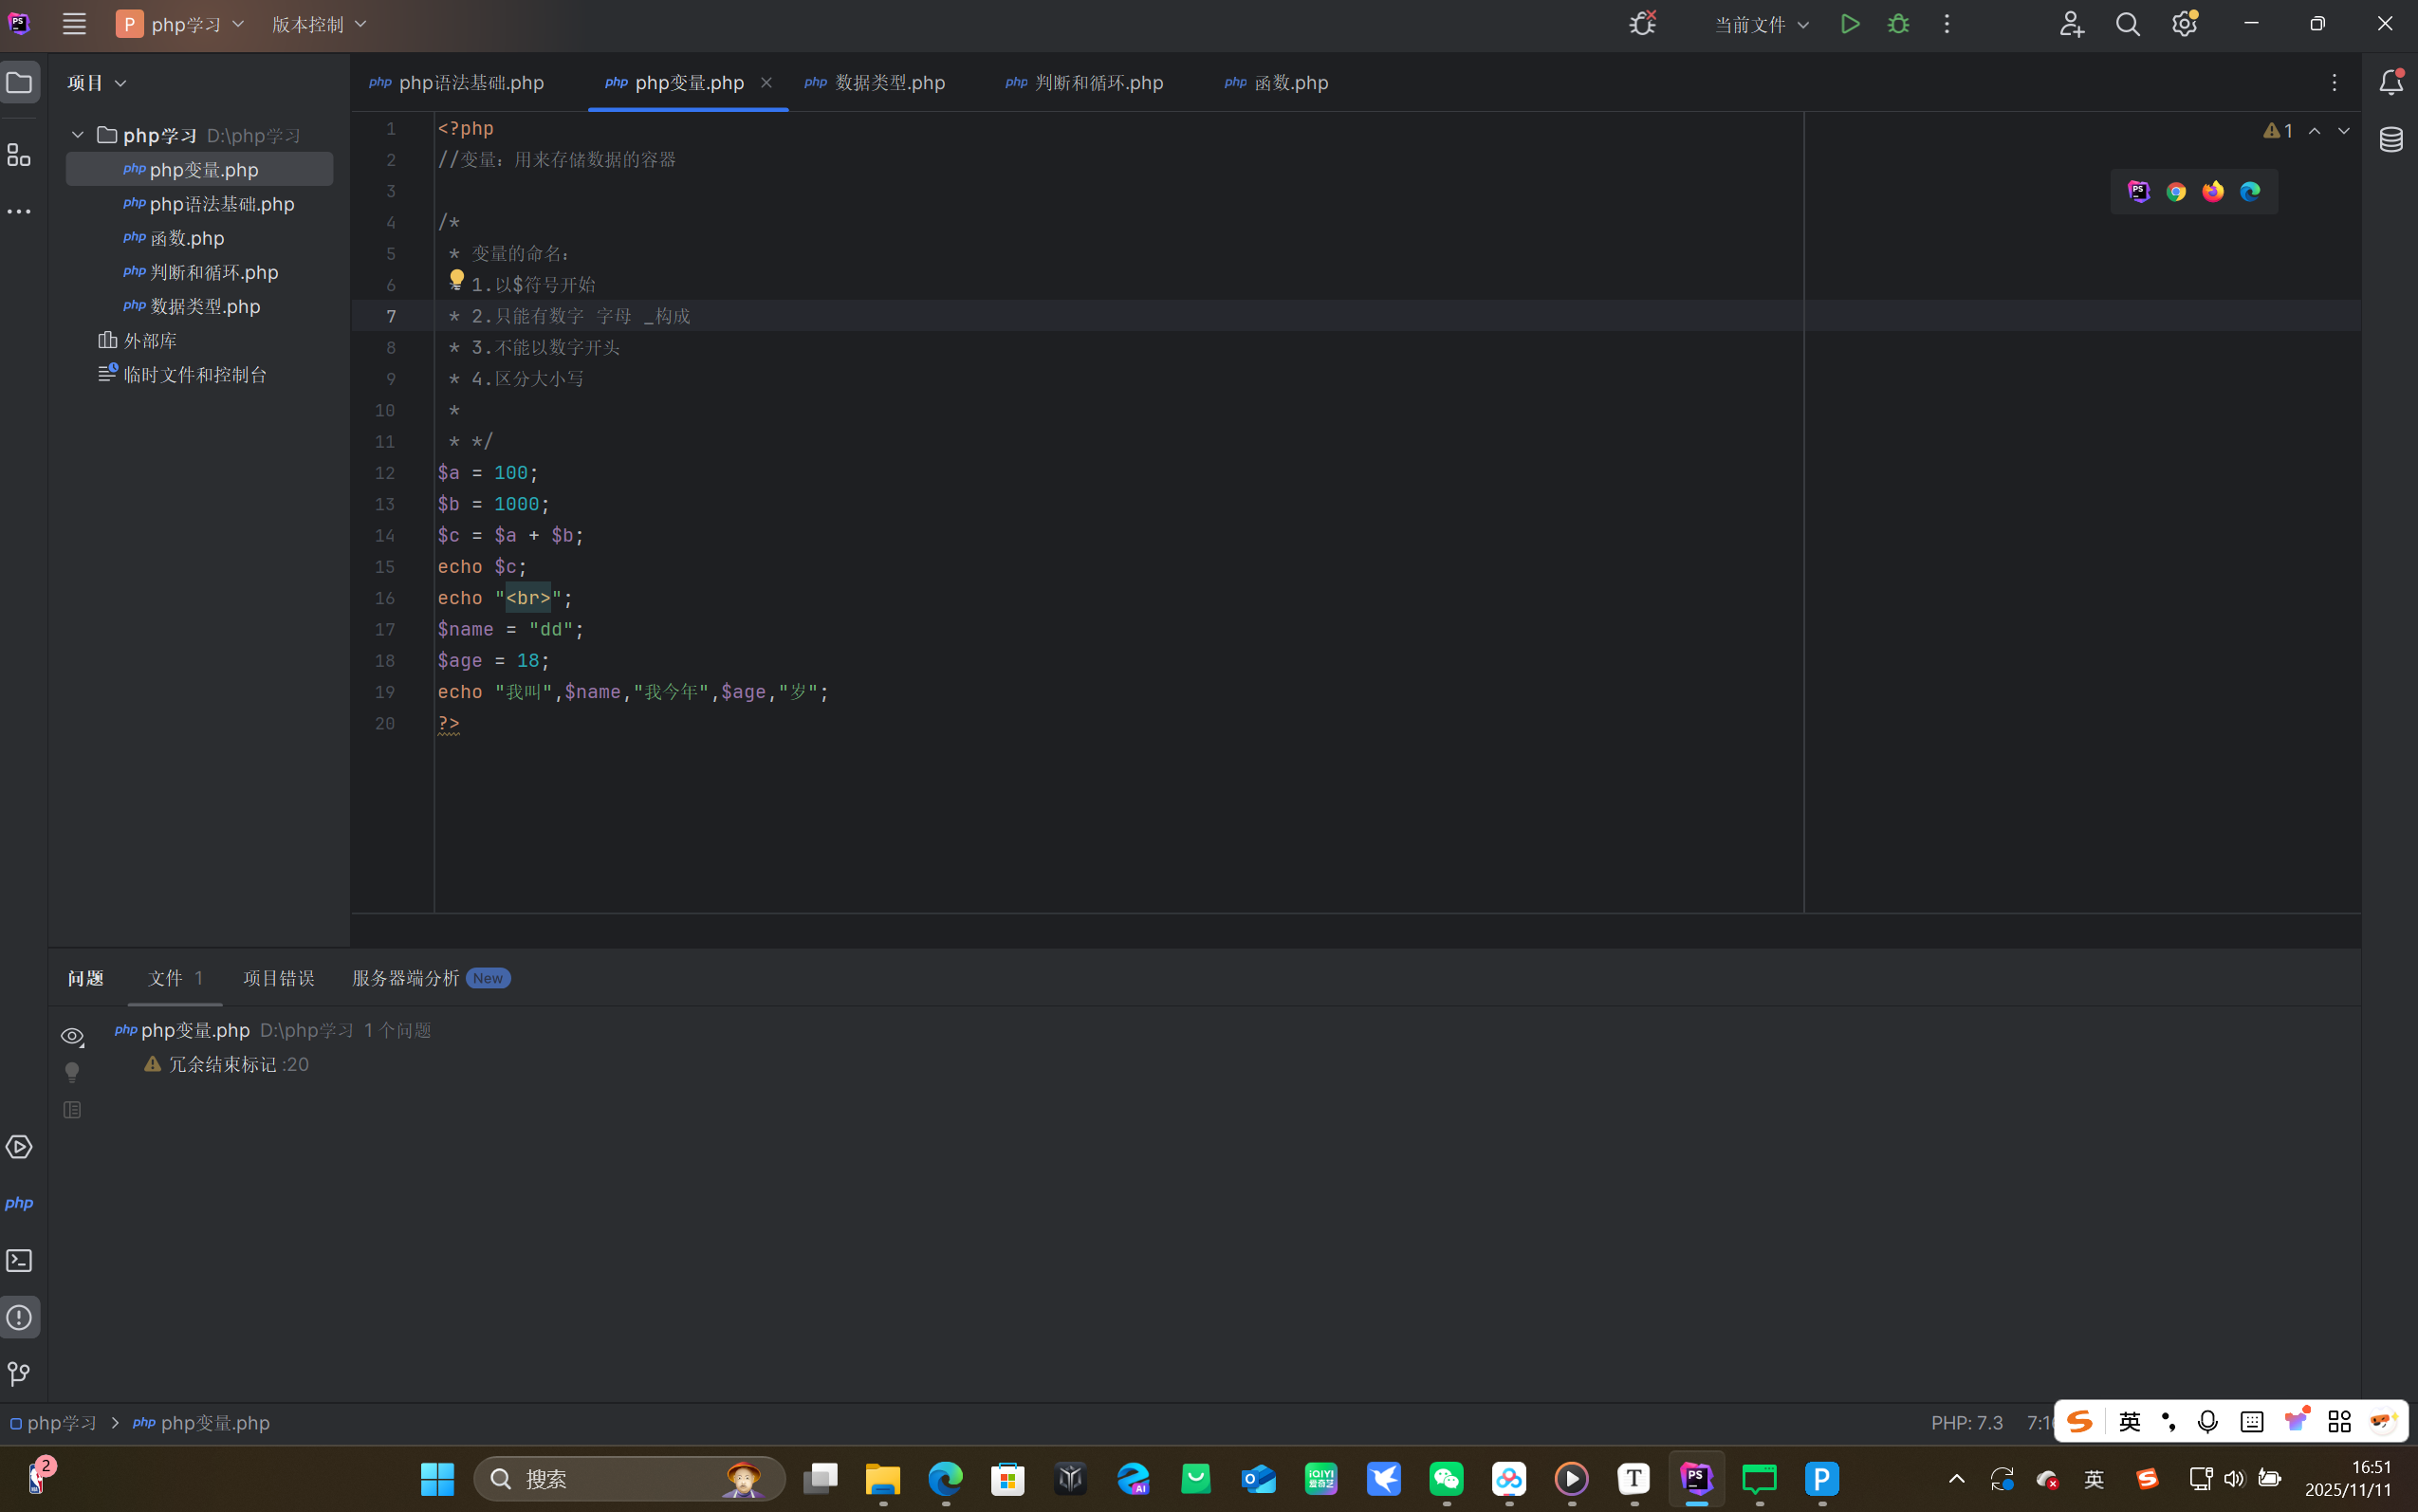Switch to the 项目错误 tab

(x=279, y=978)
